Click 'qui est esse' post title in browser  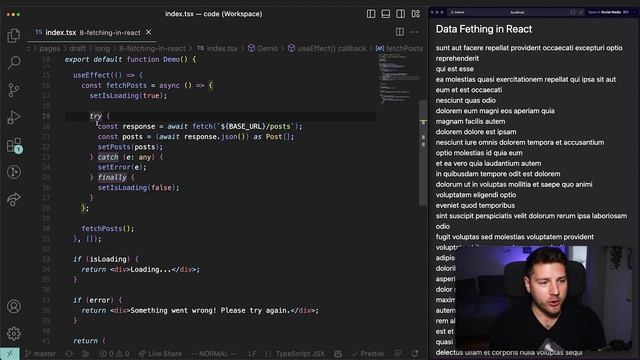(x=455, y=69)
